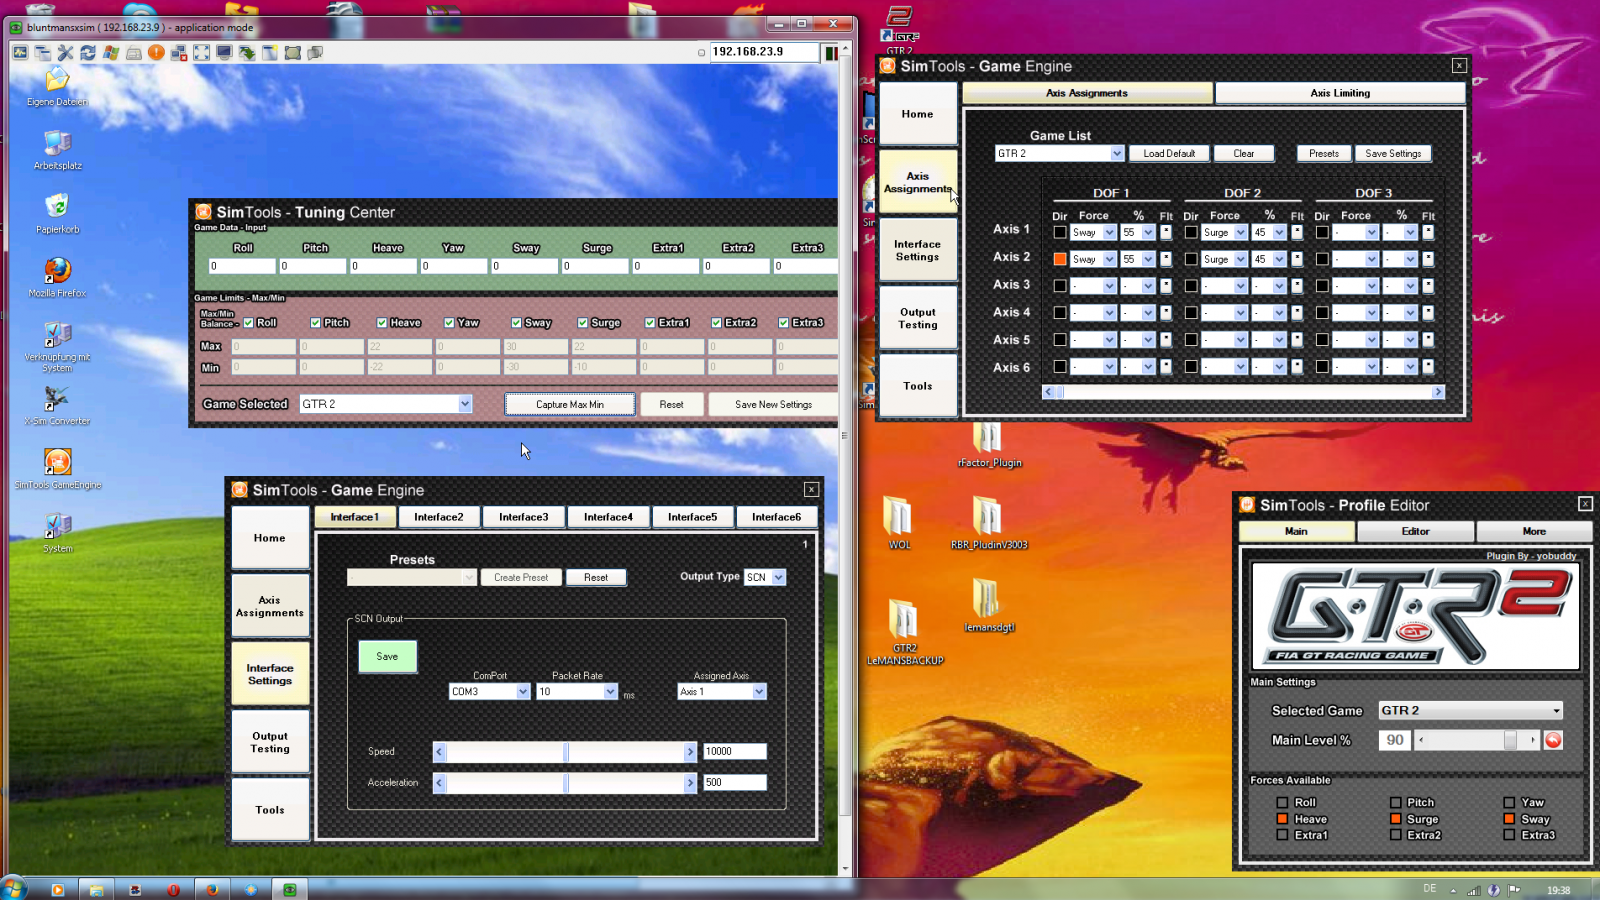Viewport: 1600px width, 900px height.
Task: Expand the Game List dropdown showing GTR 2
Action: pos(1116,154)
